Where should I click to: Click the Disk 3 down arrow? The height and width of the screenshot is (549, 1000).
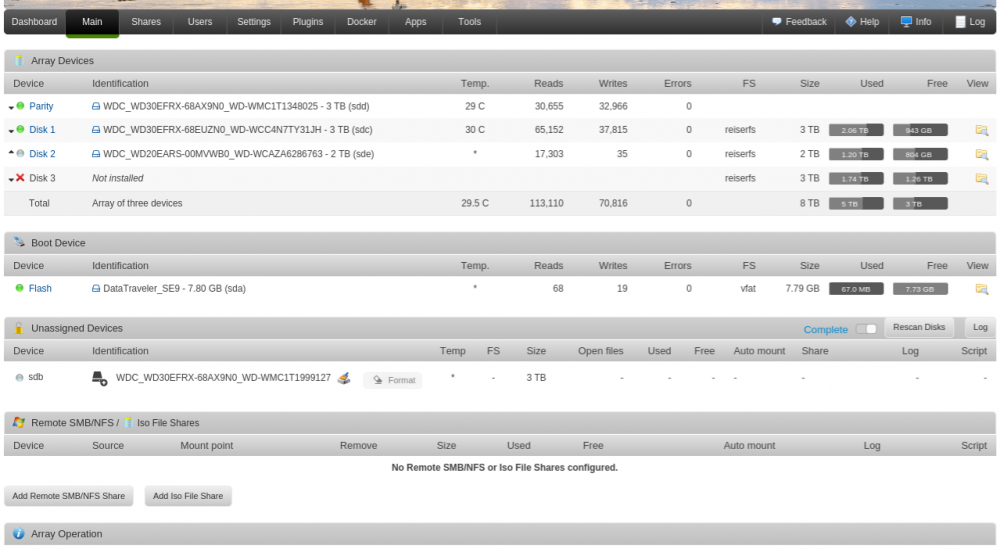[x=11, y=179]
